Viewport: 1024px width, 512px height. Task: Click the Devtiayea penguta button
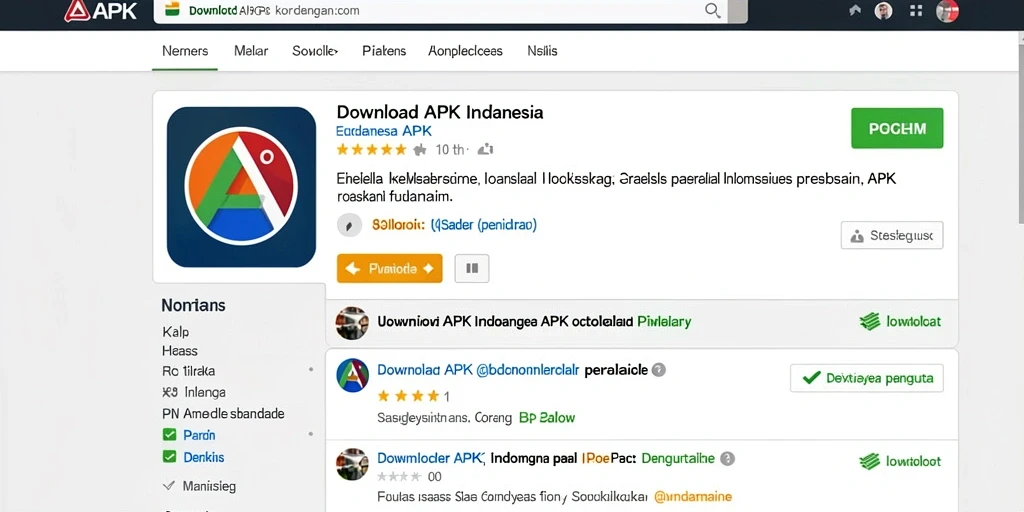click(x=867, y=378)
